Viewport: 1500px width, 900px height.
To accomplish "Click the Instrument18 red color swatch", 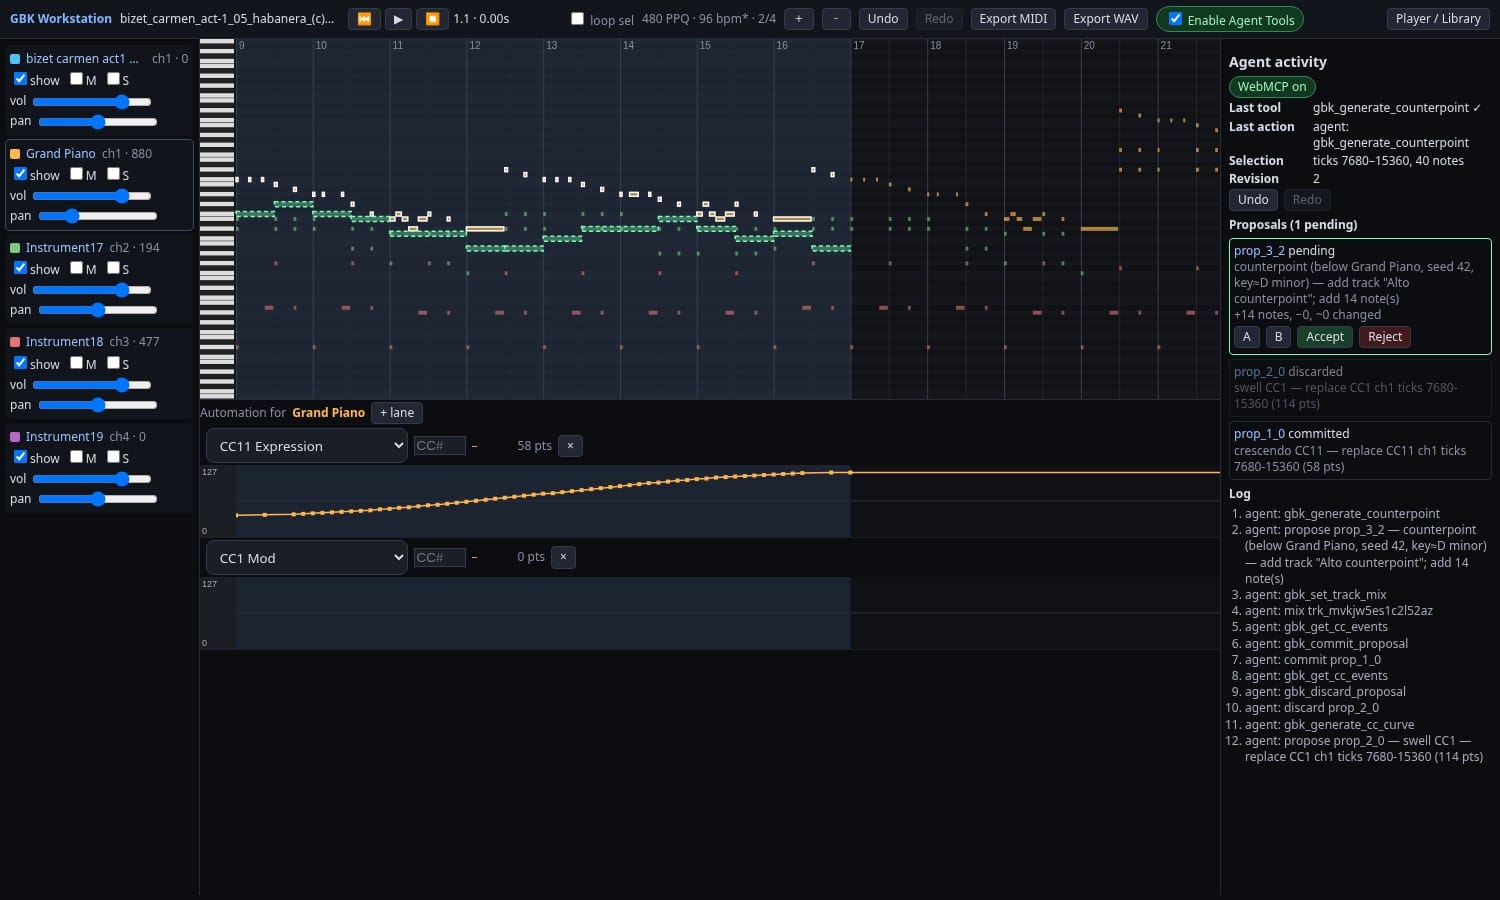I will coord(15,342).
